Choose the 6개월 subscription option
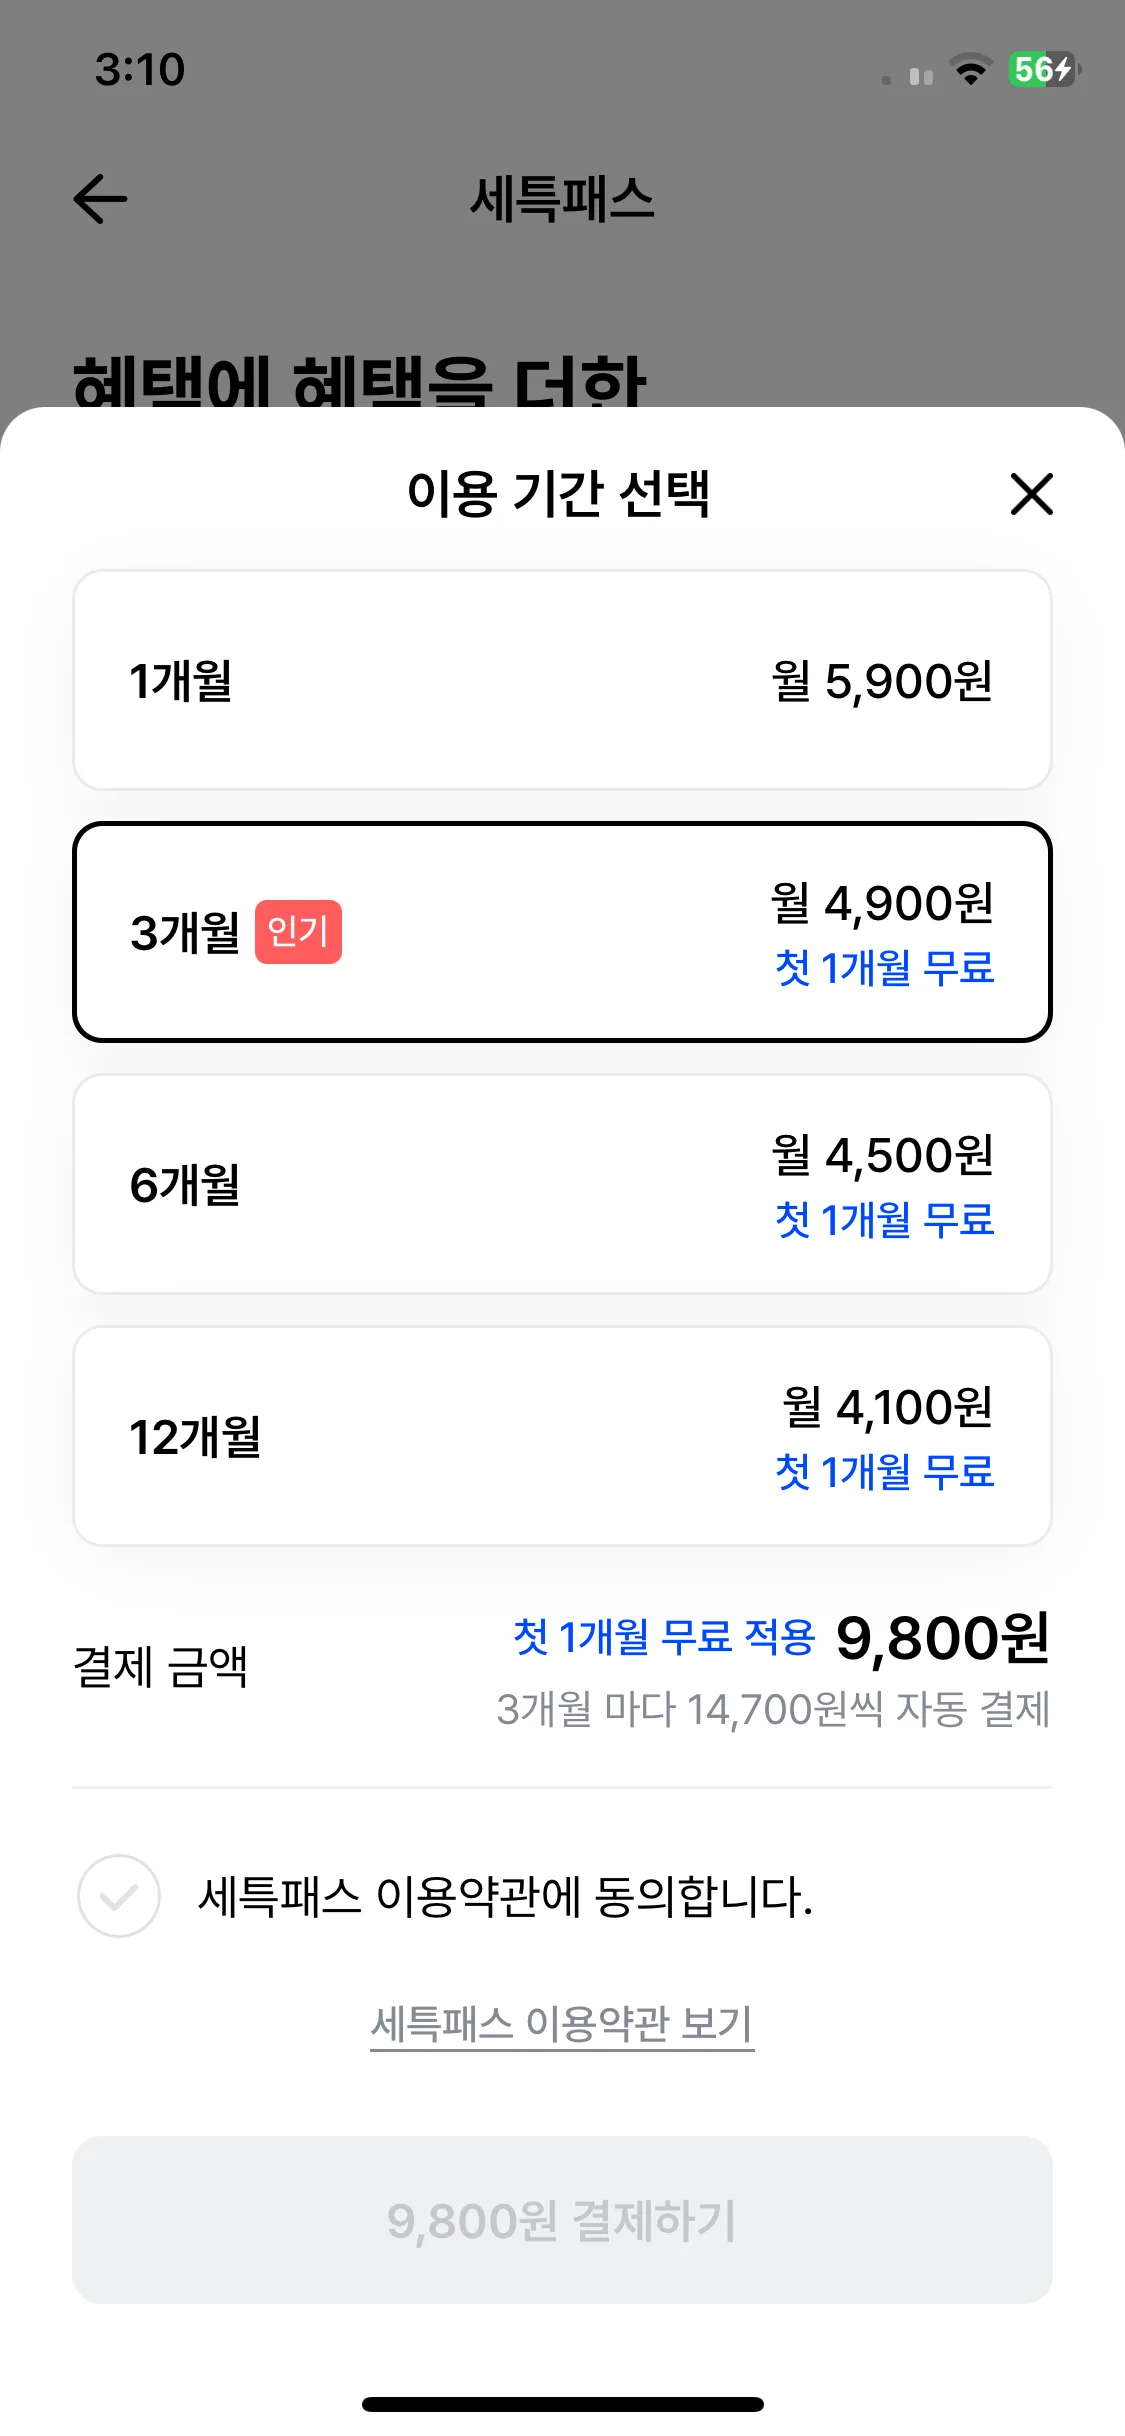The width and height of the screenshot is (1125, 2436). click(x=562, y=1184)
